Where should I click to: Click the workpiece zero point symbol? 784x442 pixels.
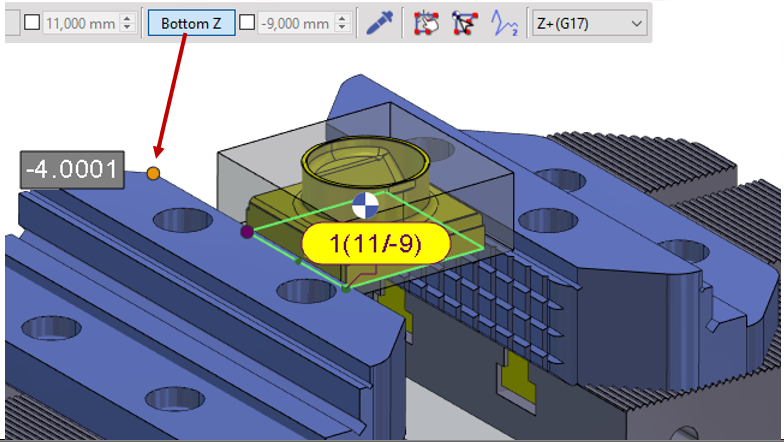[365, 206]
